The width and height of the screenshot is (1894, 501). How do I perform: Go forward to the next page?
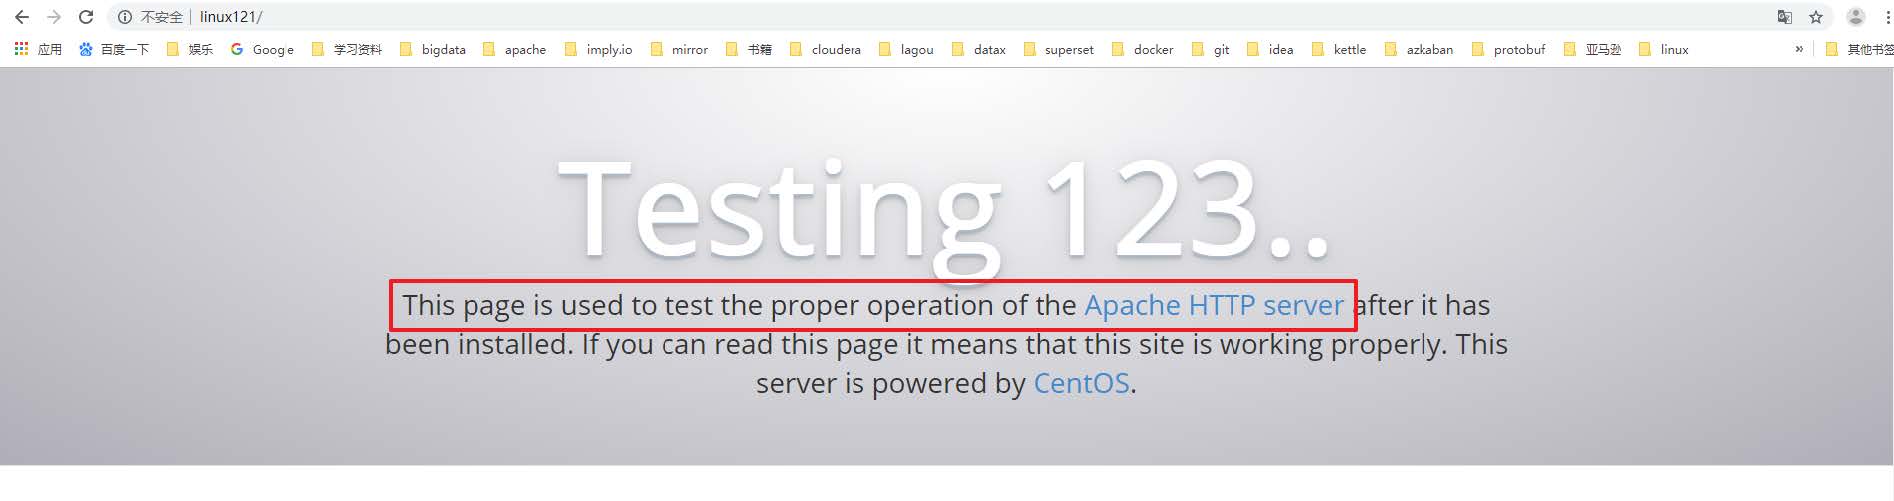(x=54, y=17)
